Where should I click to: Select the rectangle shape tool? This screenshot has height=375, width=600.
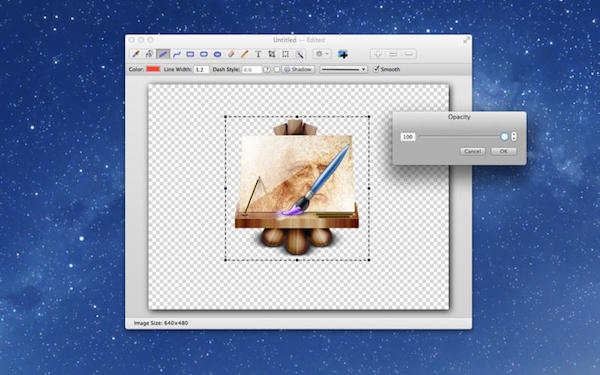(190, 54)
